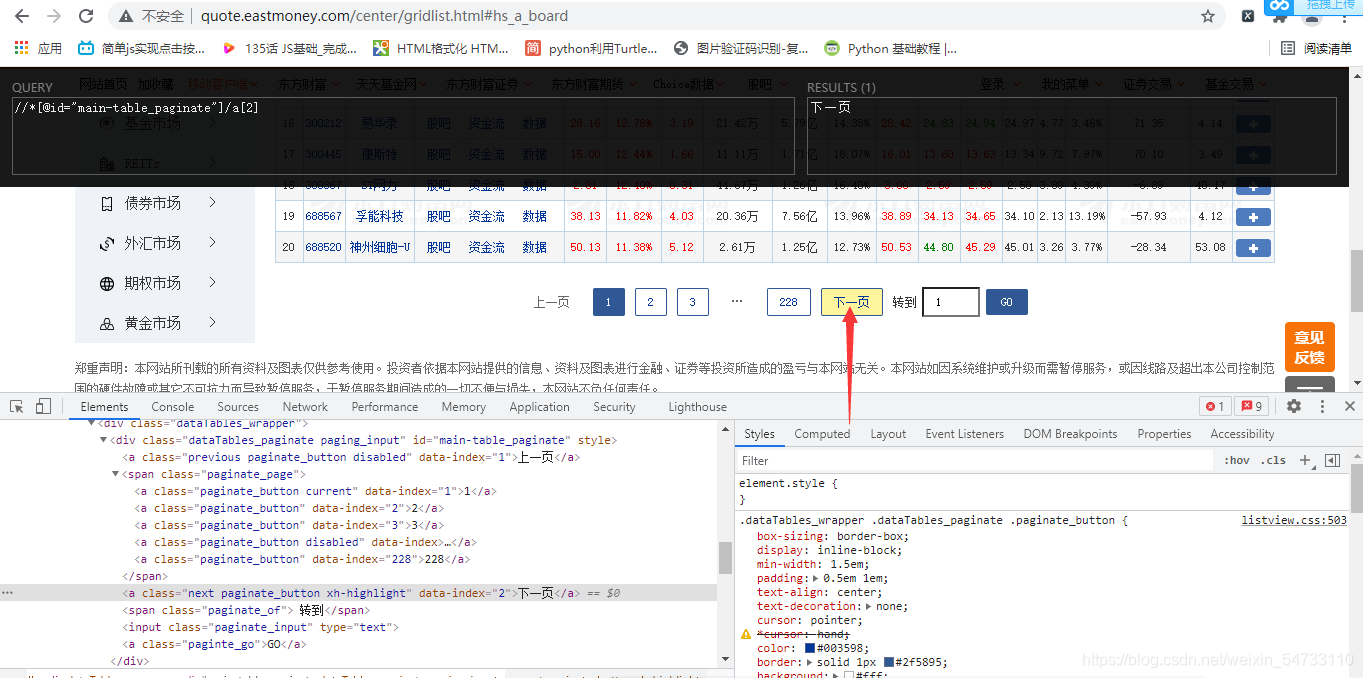Image resolution: width=1363 pixels, height=678 pixels.
Task: Expand the 期权市场 sidebar item
Action: click(x=213, y=283)
